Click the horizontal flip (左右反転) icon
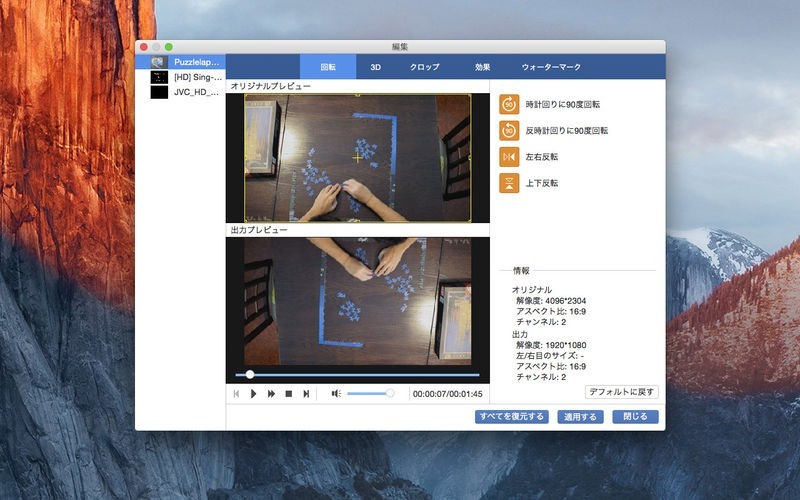Screen dimensions: 800x500 [510, 157]
